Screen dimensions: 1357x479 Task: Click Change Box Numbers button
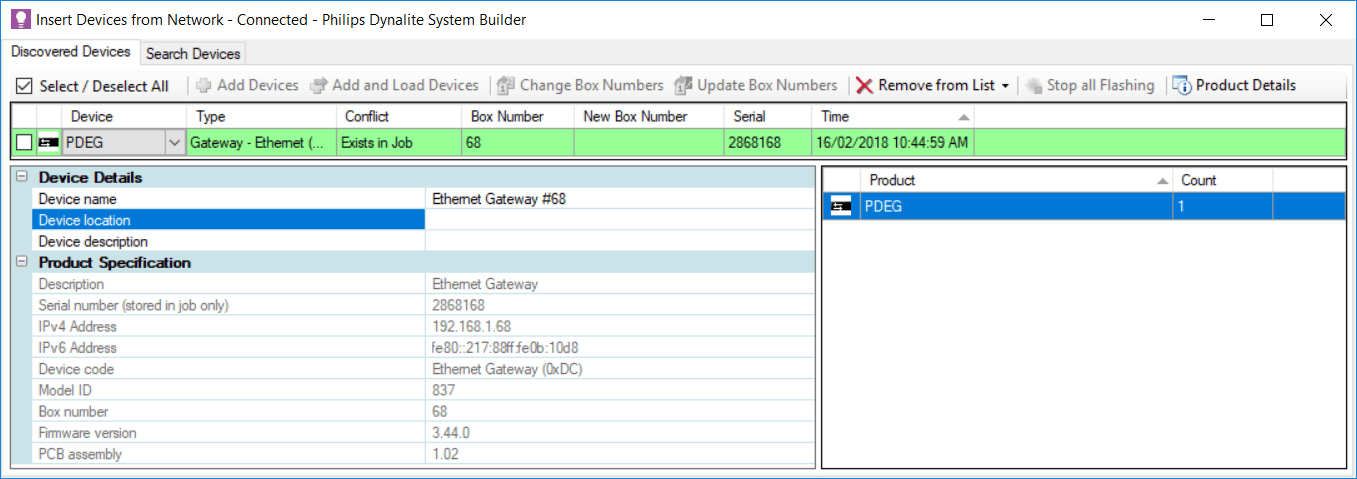580,86
